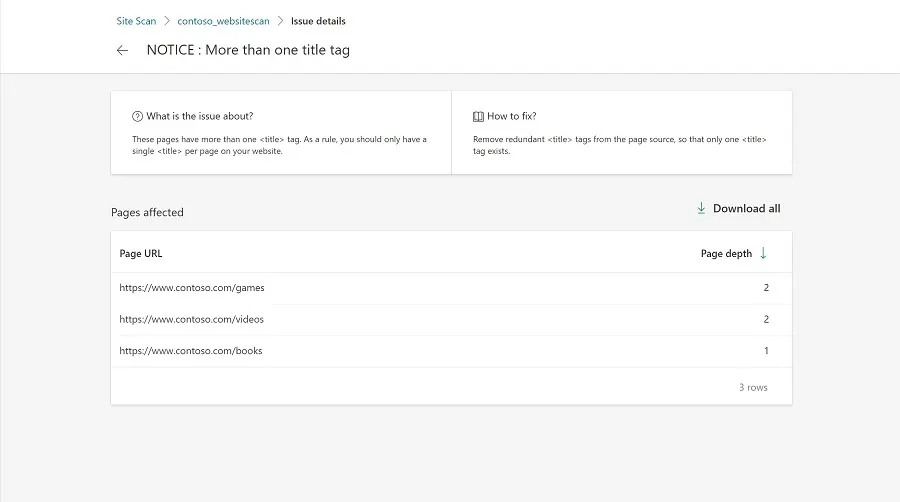Image resolution: width=900 pixels, height=502 pixels.
Task: Click chevron after Site Scan breadcrumb
Action: tap(167, 21)
